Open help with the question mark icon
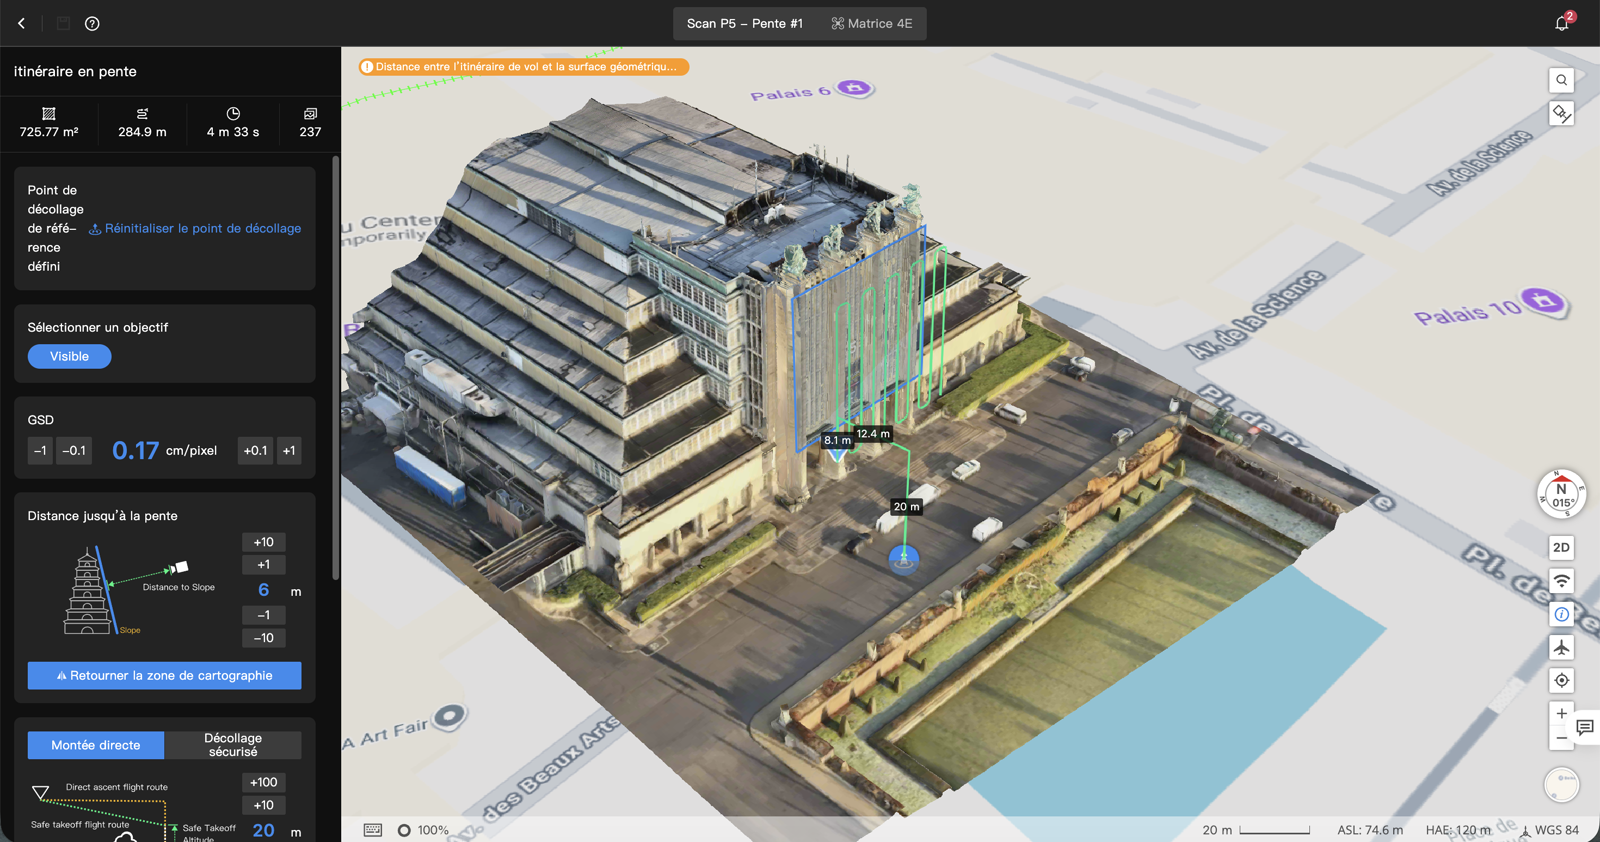Viewport: 1600px width, 842px height. [92, 23]
